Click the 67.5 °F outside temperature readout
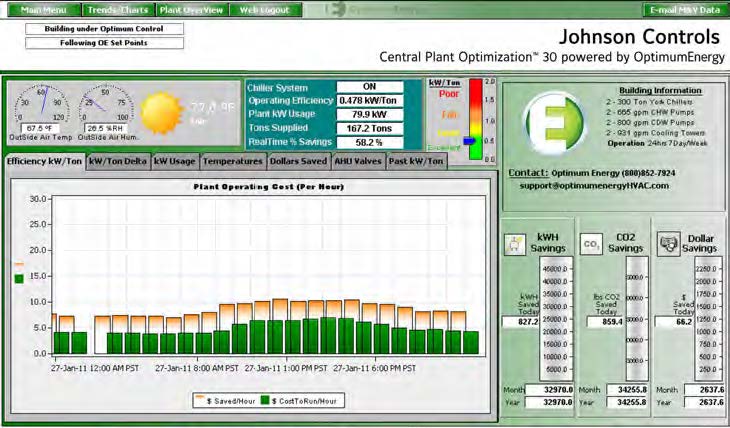 pos(40,128)
